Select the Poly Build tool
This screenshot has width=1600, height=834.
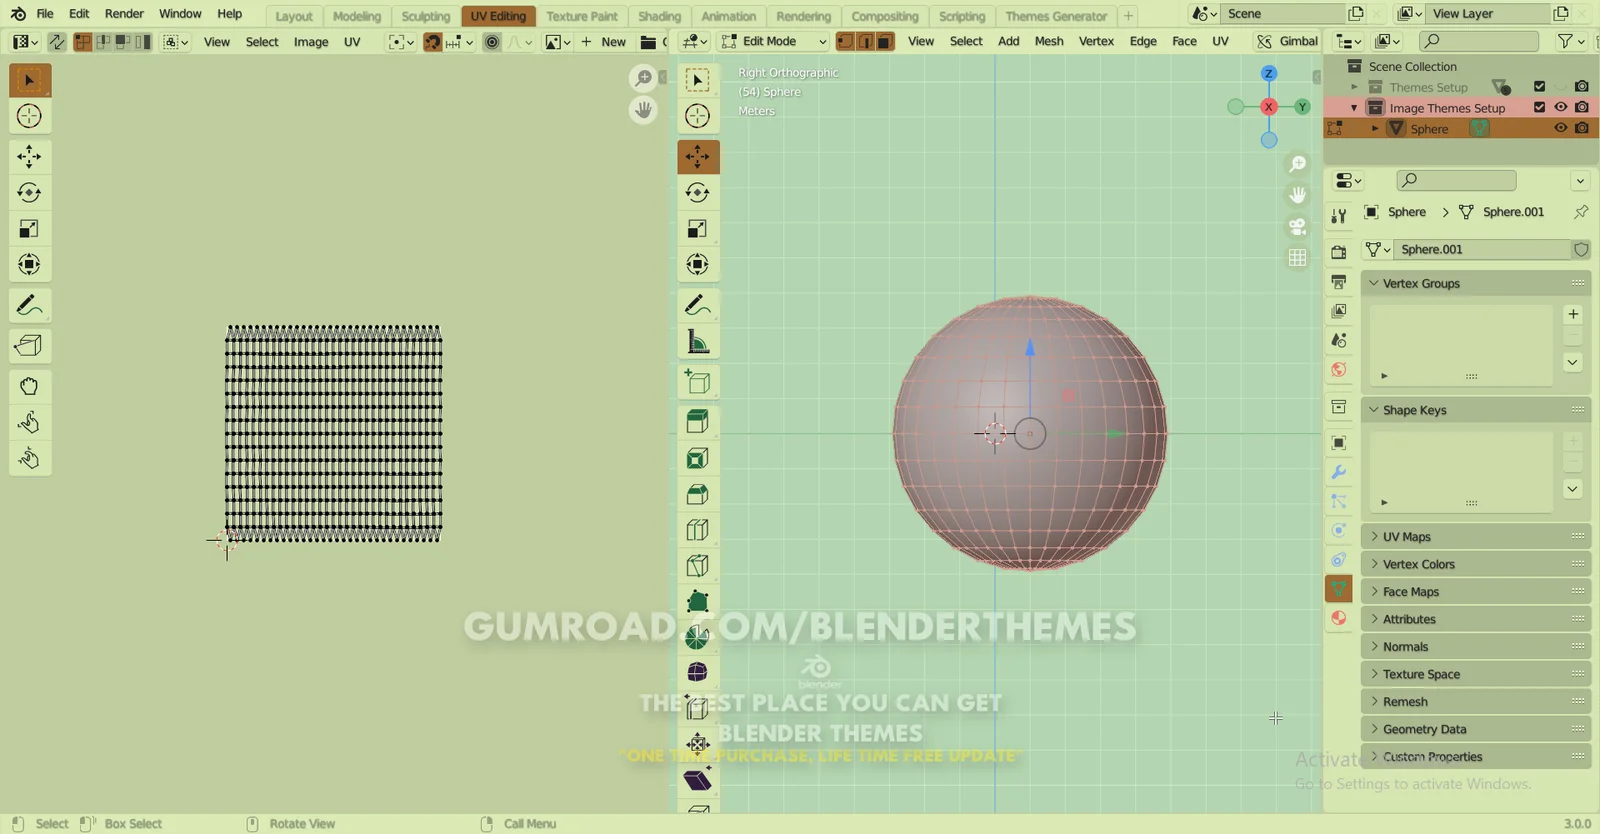698,602
